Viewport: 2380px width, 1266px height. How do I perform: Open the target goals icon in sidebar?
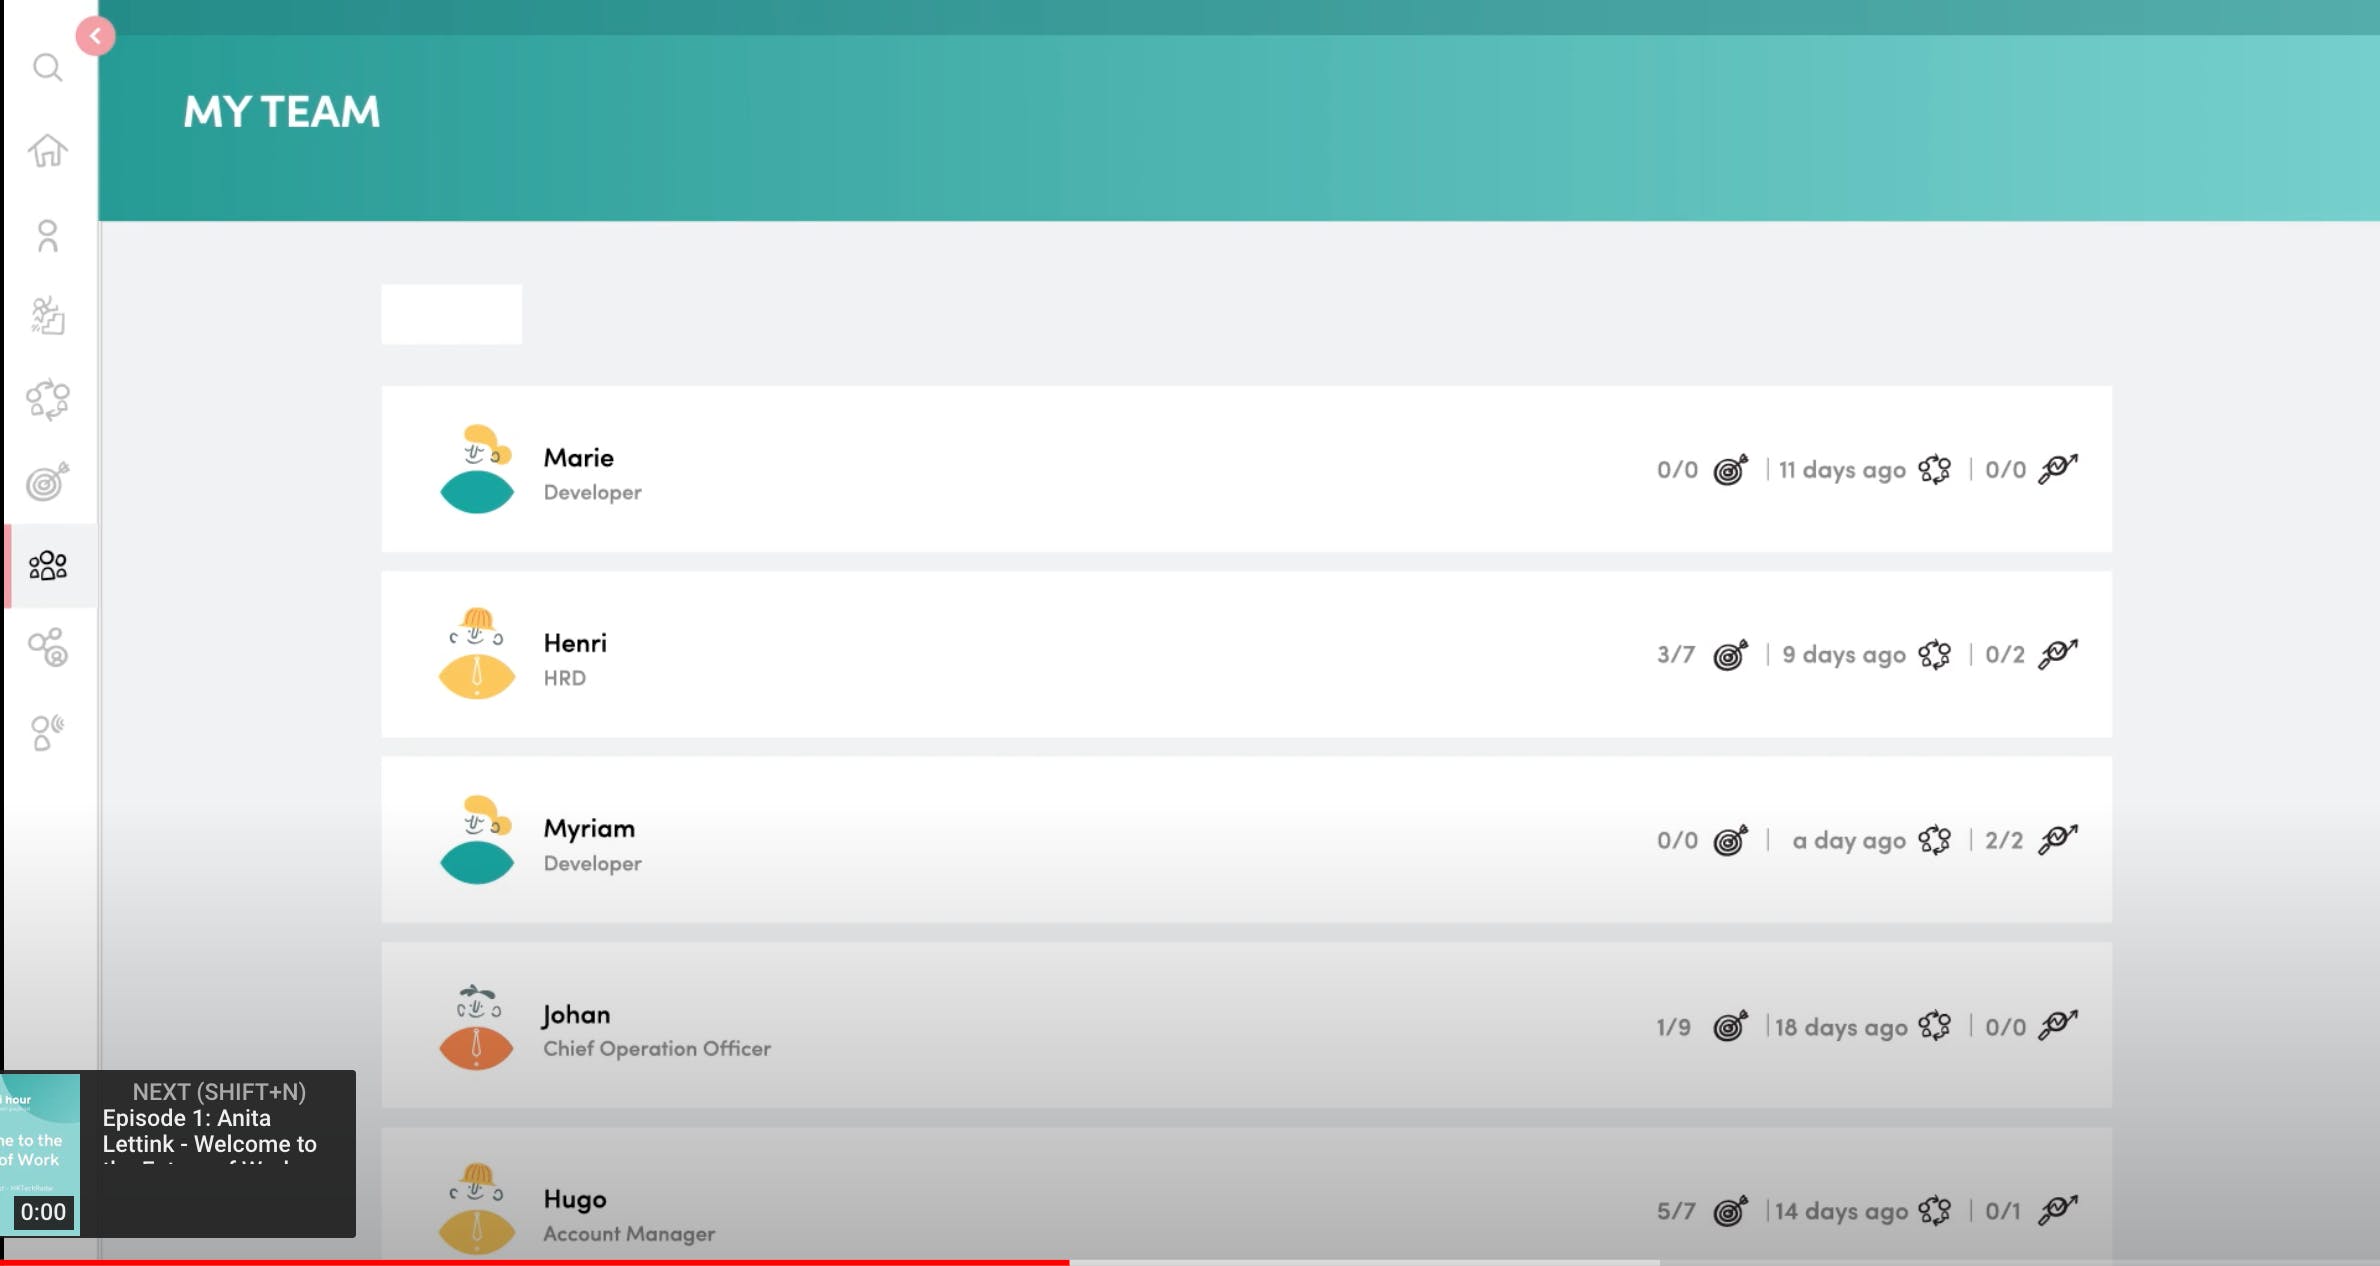click(x=47, y=482)
